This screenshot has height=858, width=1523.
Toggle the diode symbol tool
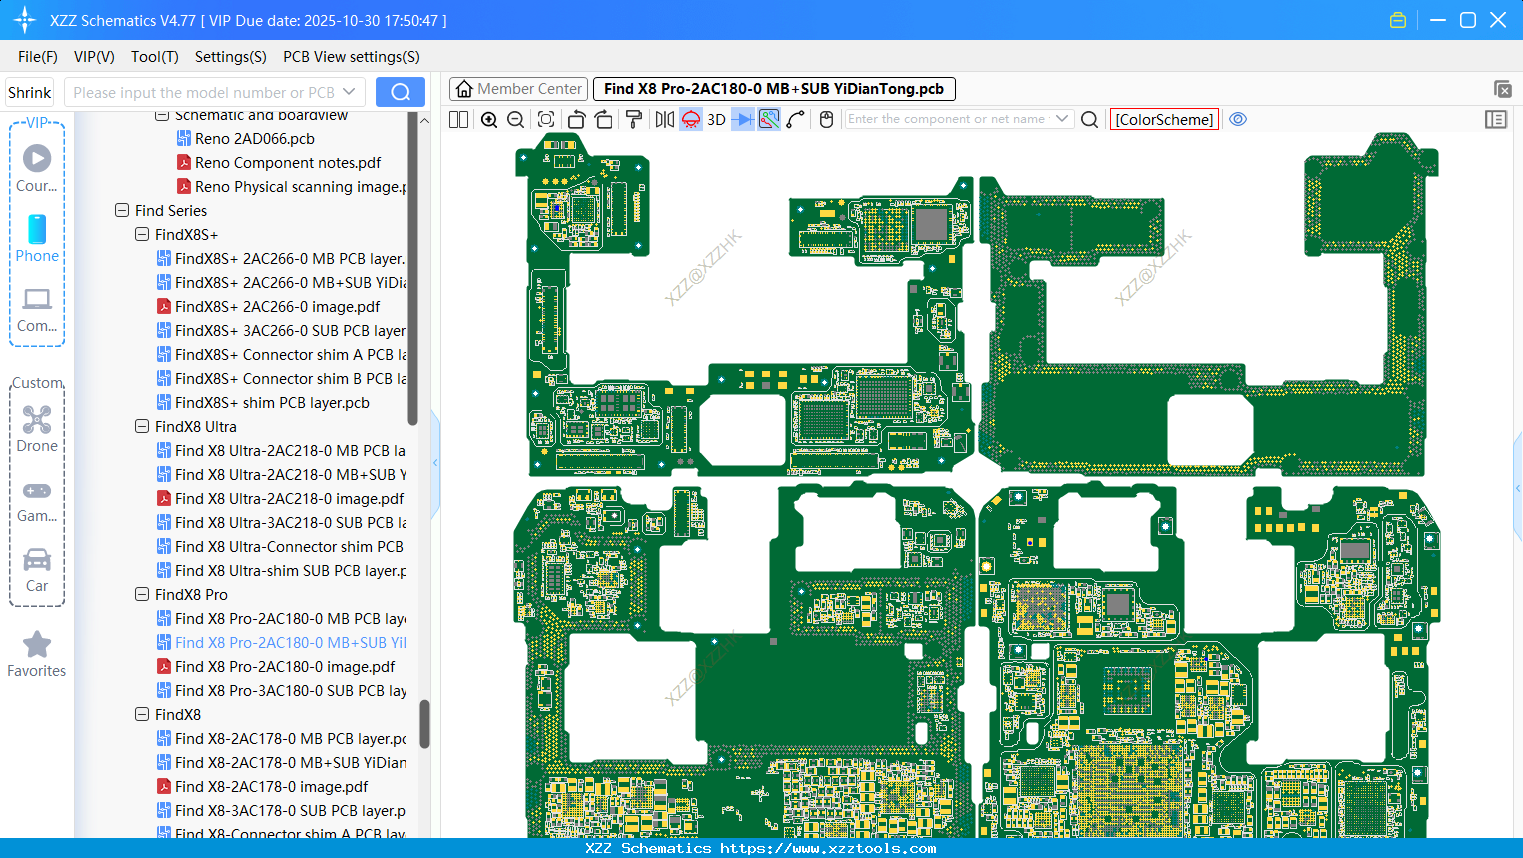(x=743, y=119)
